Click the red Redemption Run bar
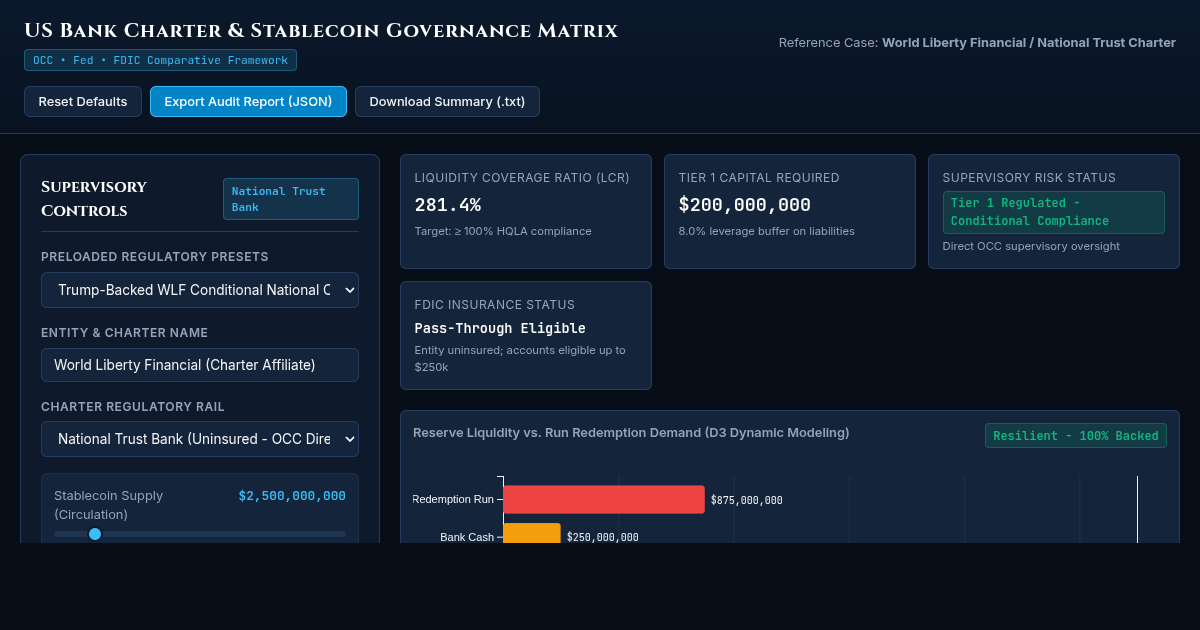1200x630 pixels. click(604, 499)
